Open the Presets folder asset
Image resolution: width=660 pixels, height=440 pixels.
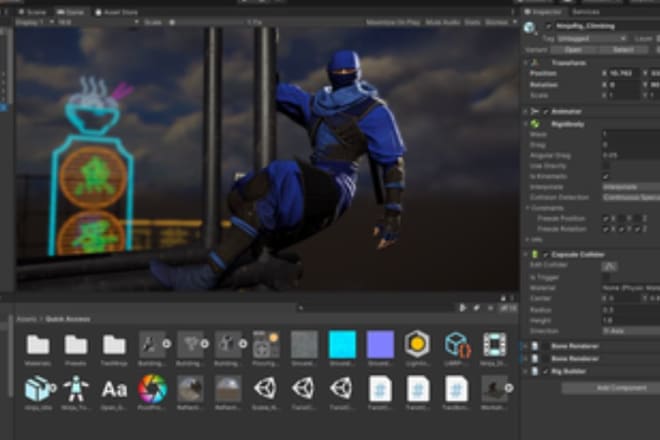click(76, 345)
